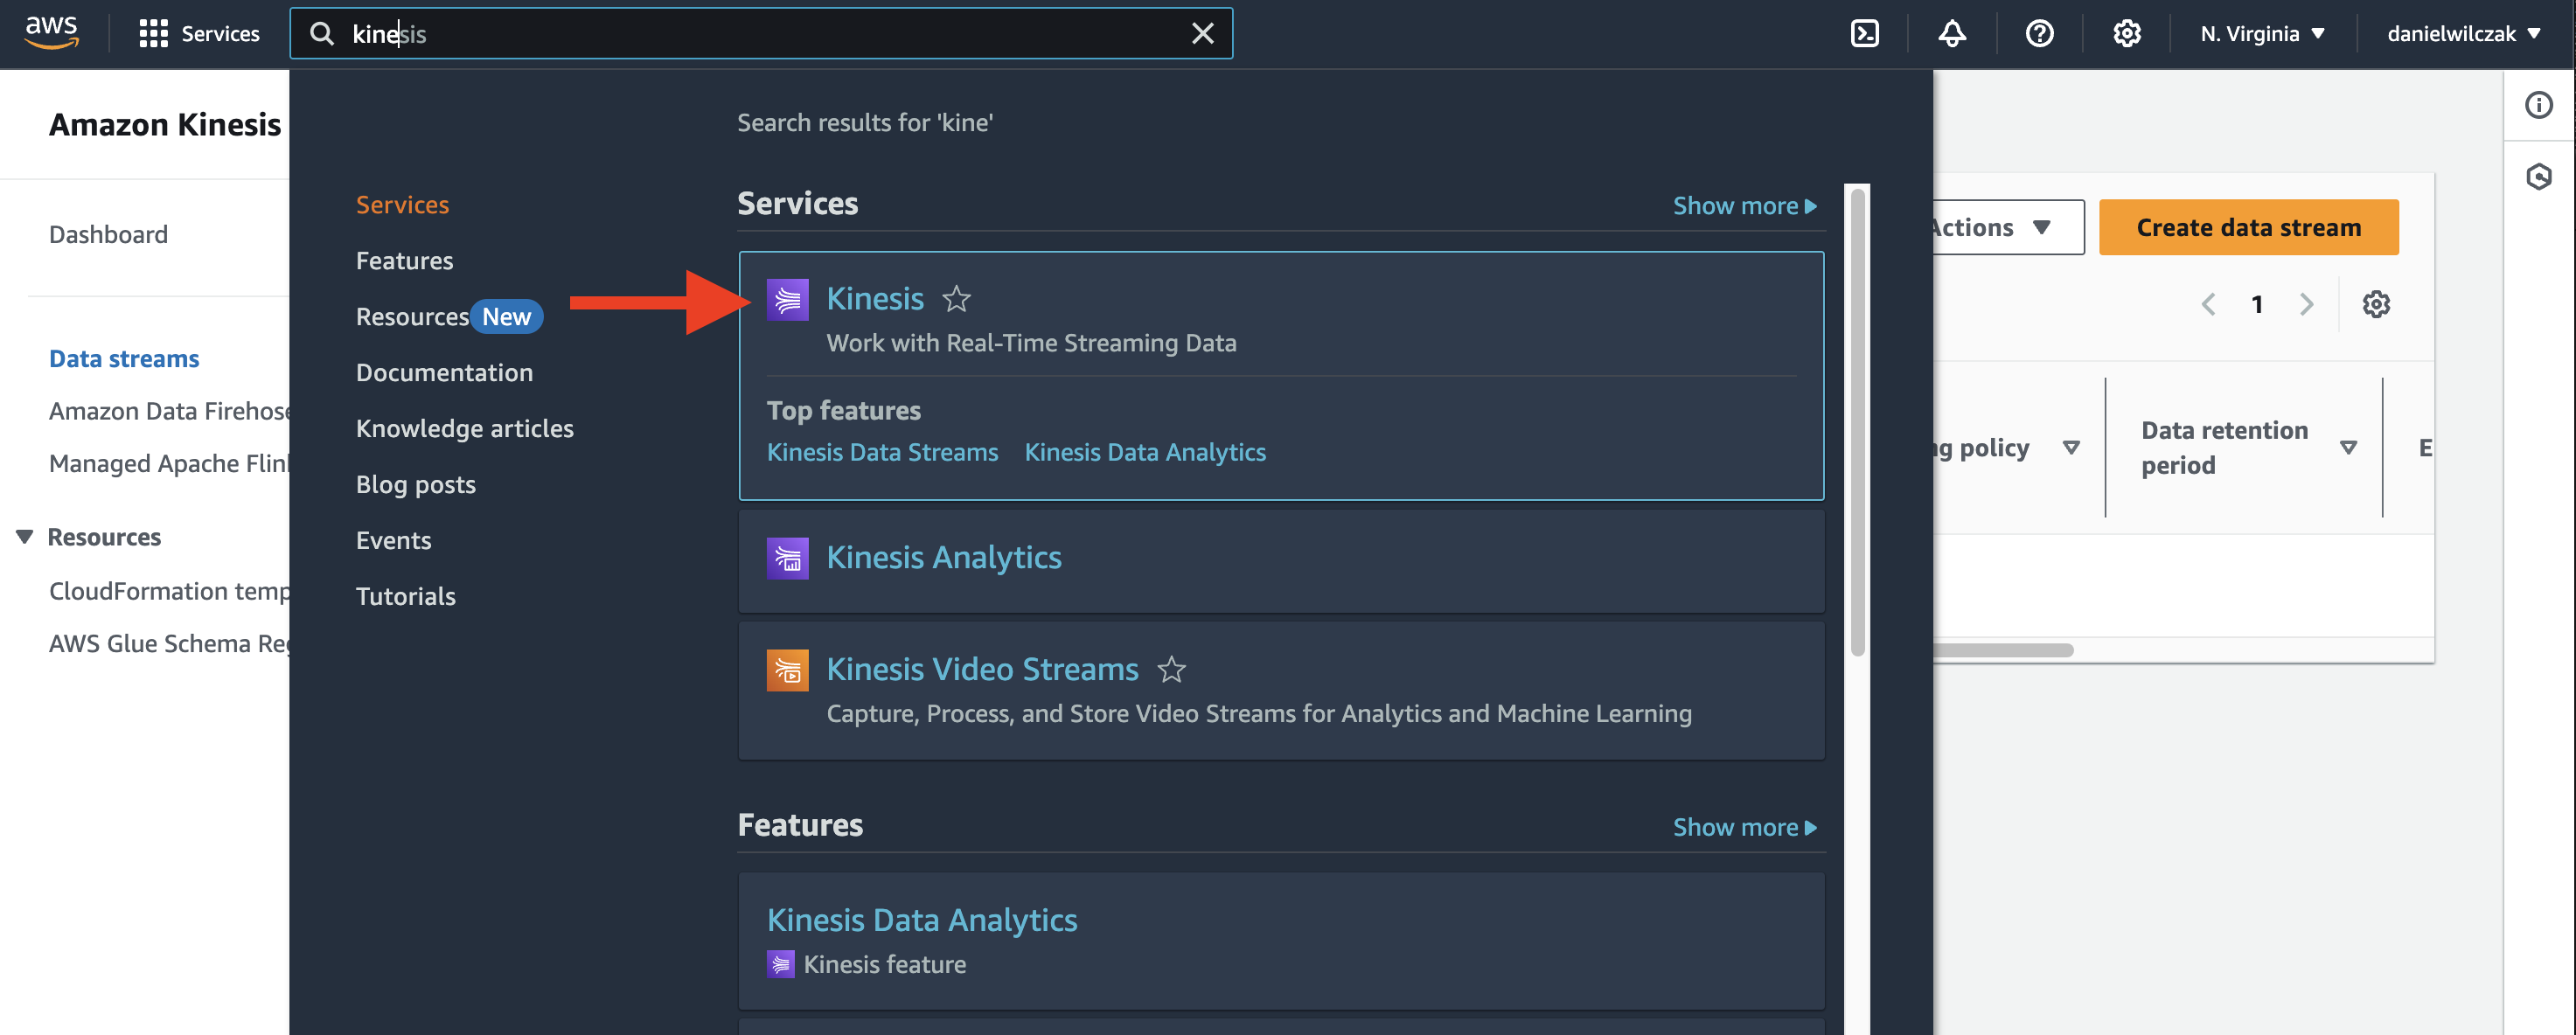The image size is (2576, 1035).
Task: Open CloudFormation templates in sidebar
Action: [169, 592]
